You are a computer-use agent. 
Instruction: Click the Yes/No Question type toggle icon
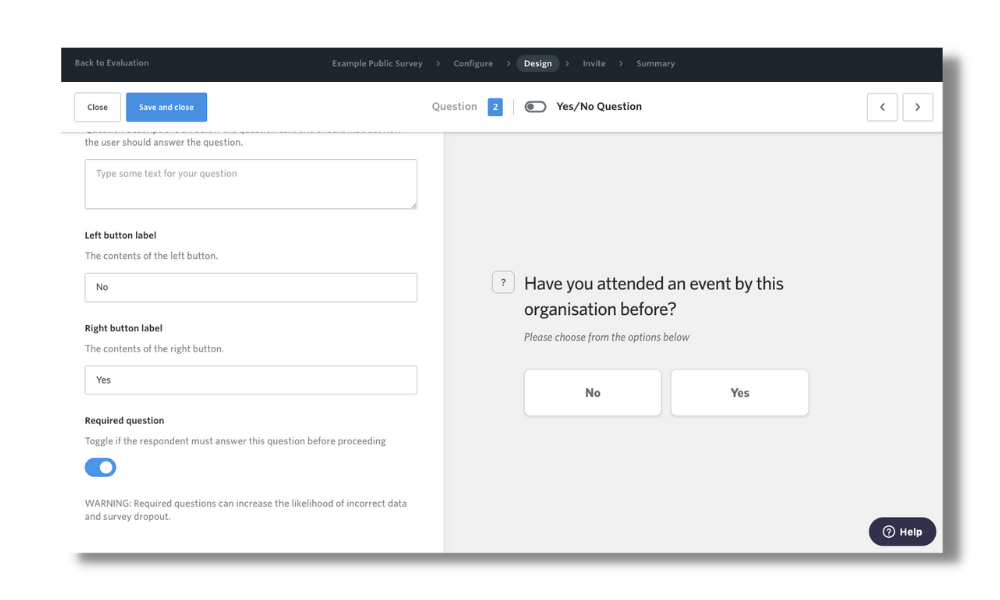point(535,107)
